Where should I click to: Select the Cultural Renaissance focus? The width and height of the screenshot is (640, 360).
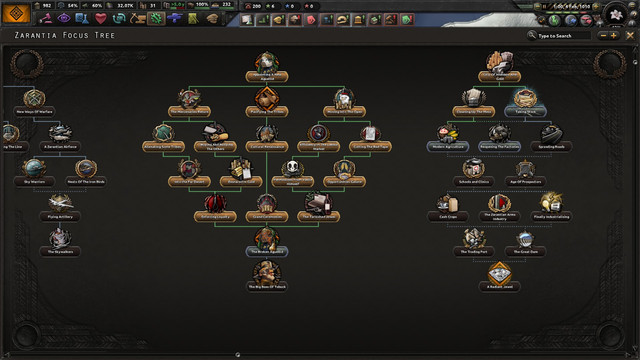coord(267,138)
